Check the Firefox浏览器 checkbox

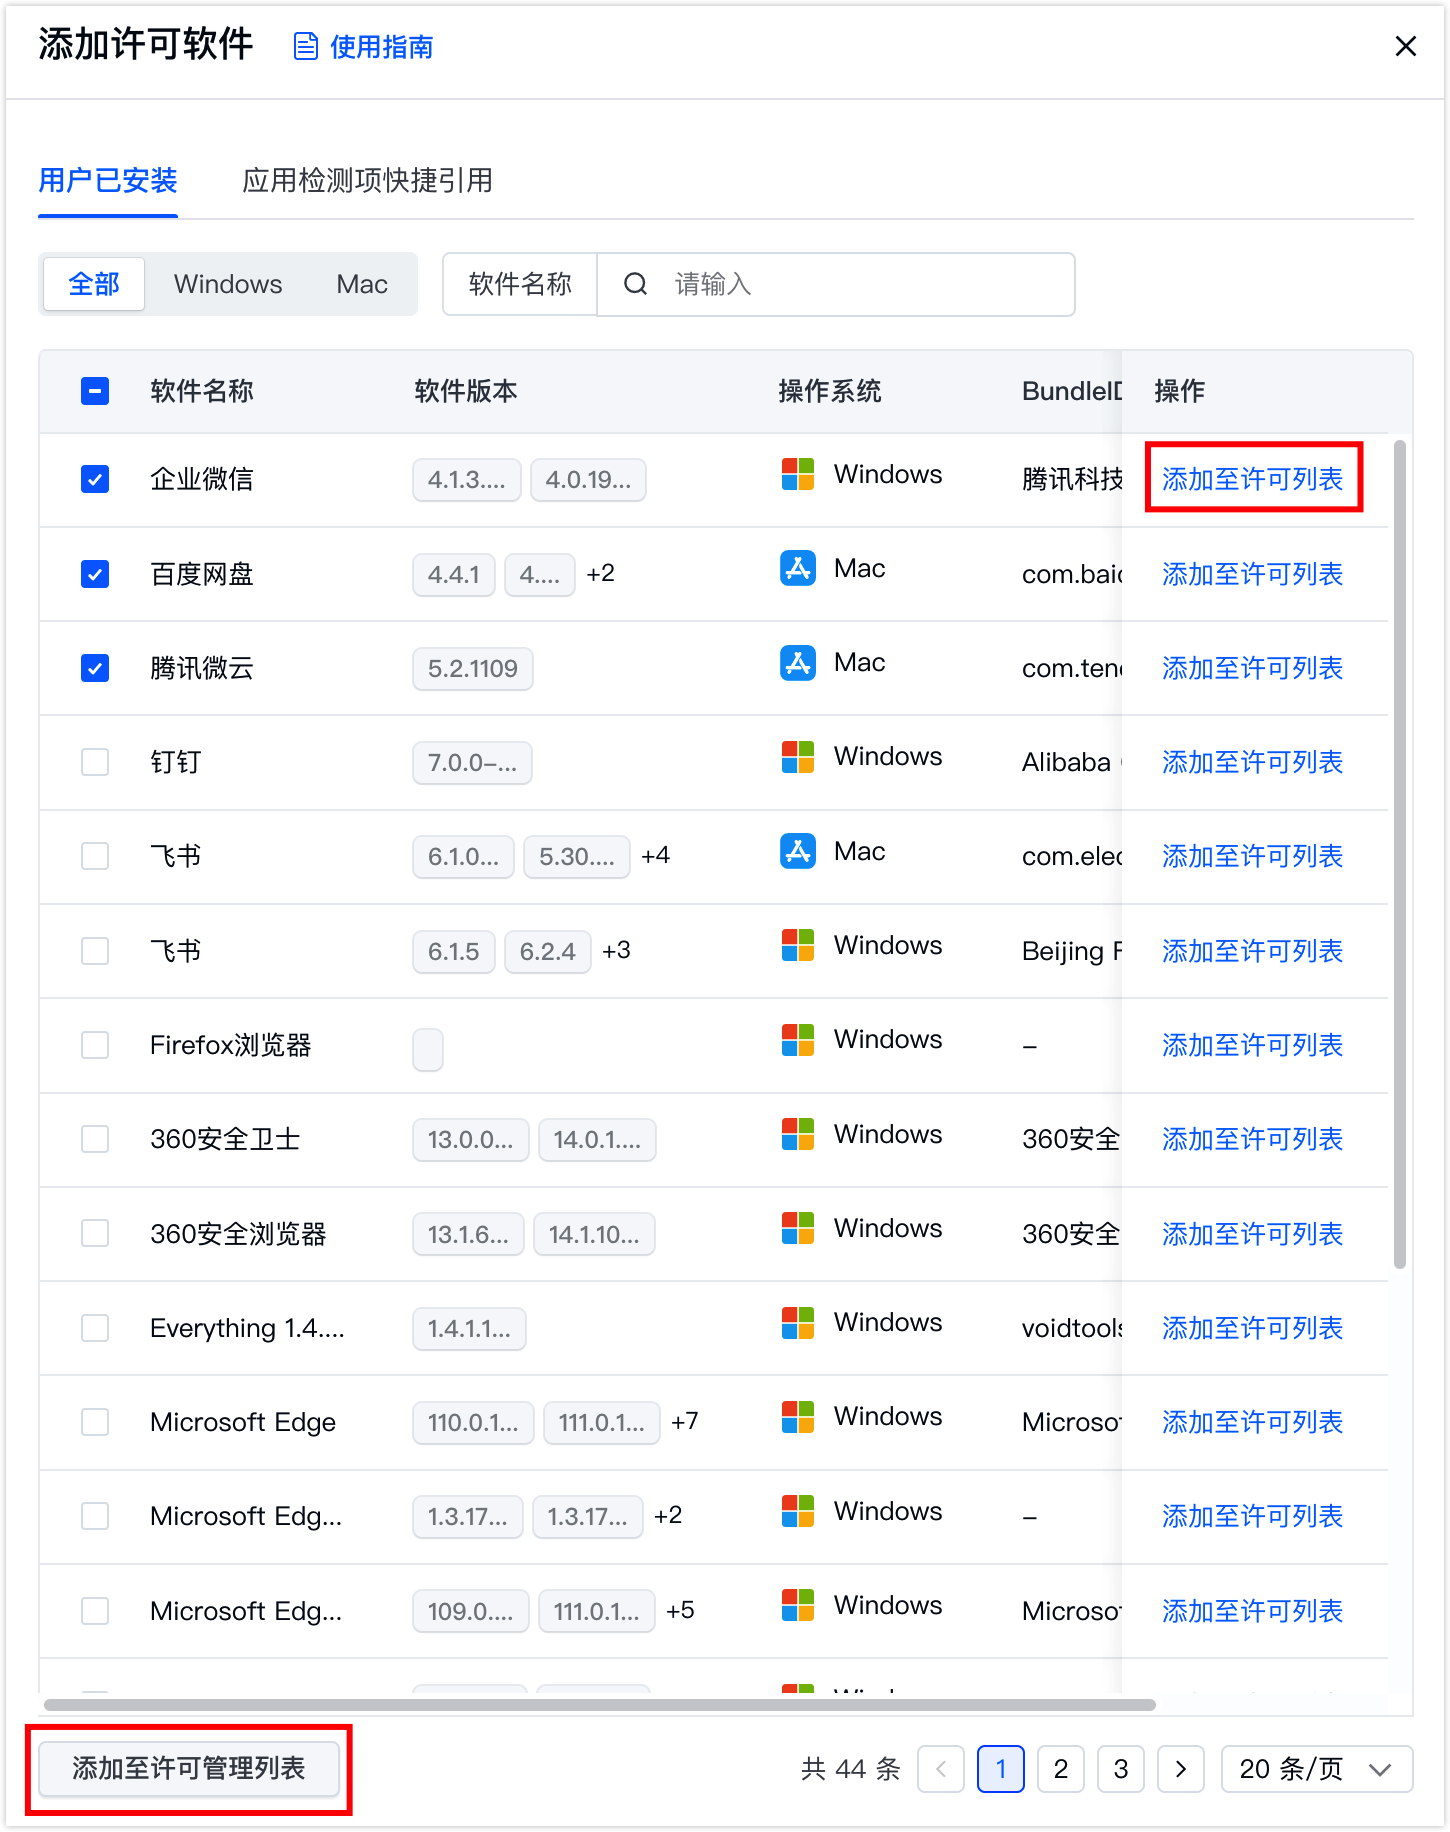[95, 1045]
